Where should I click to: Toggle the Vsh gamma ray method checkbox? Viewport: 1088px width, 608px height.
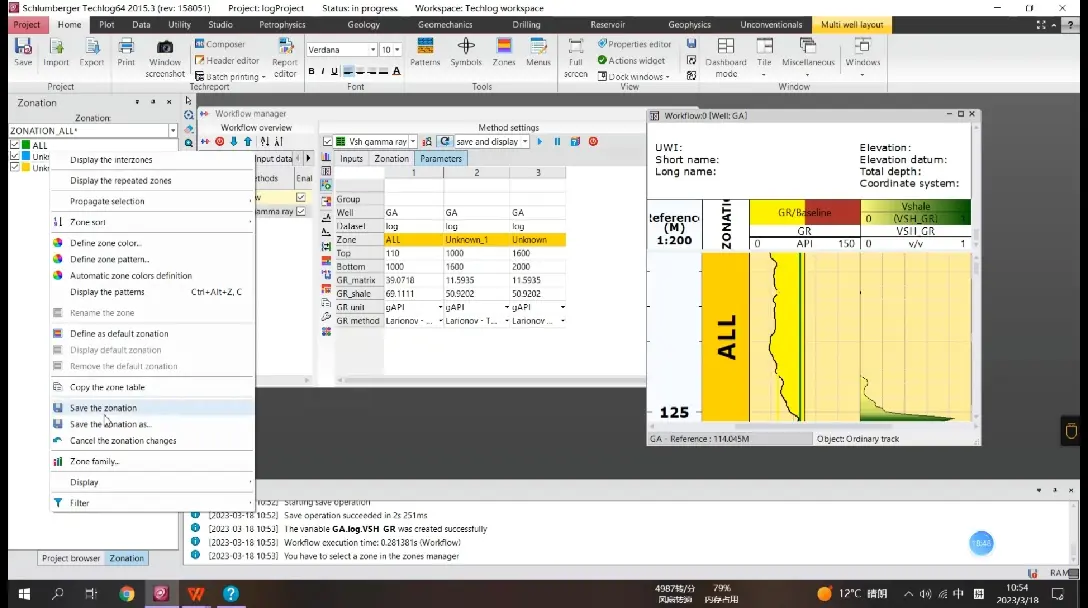pos(328,142)
